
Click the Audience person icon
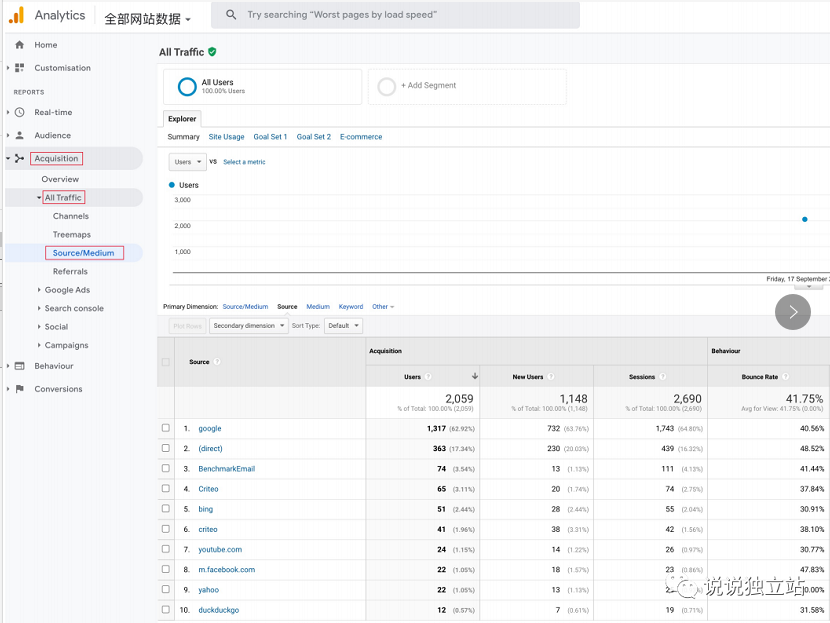coord(20,135)
